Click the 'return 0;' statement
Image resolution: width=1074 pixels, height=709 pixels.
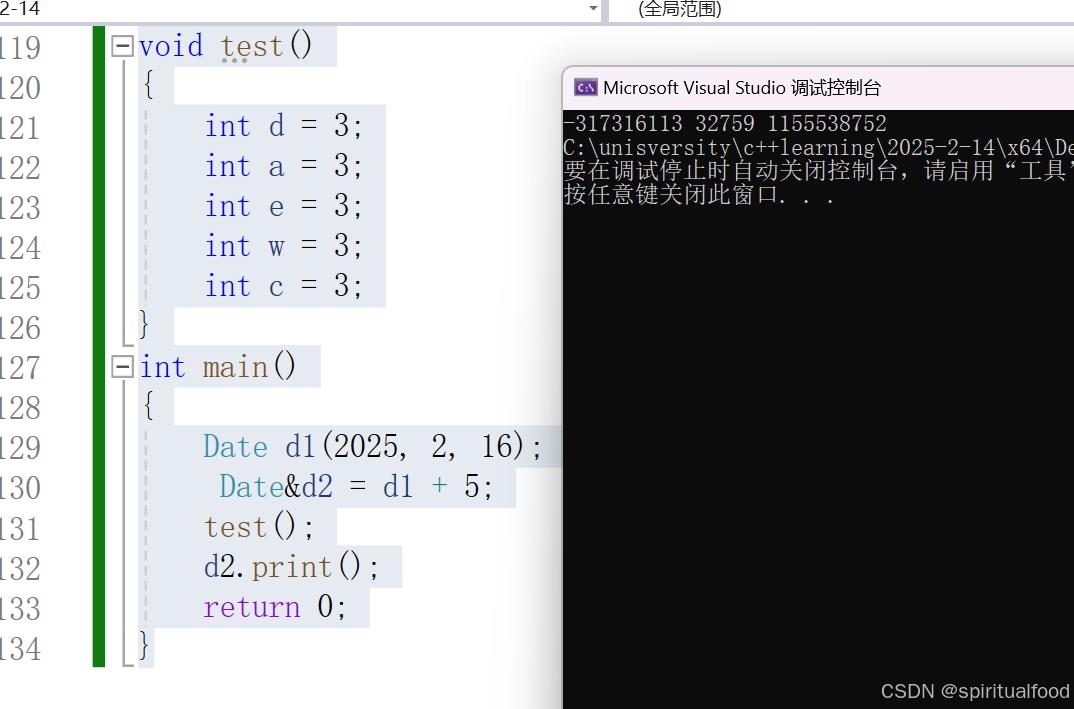(x=275, y=608)
